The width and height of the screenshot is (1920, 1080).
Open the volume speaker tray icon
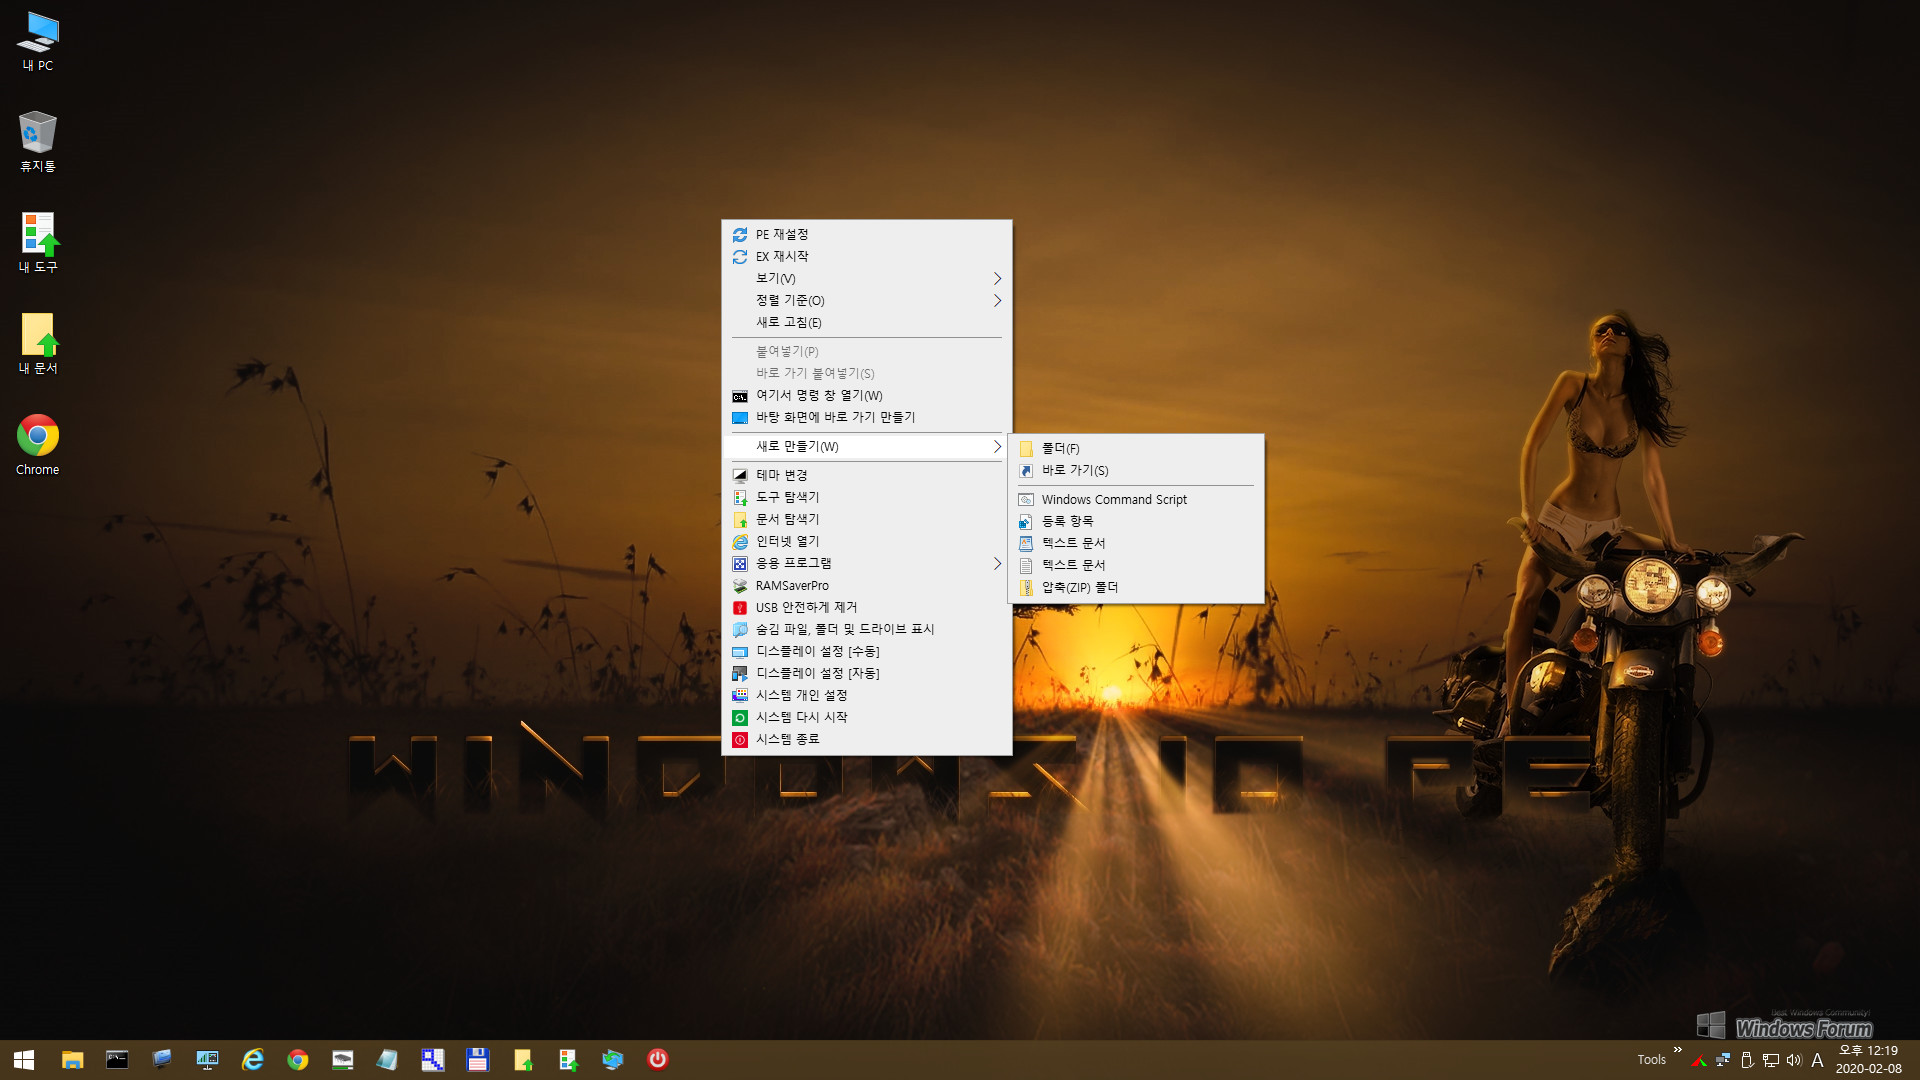[x=1794, y=1060]
